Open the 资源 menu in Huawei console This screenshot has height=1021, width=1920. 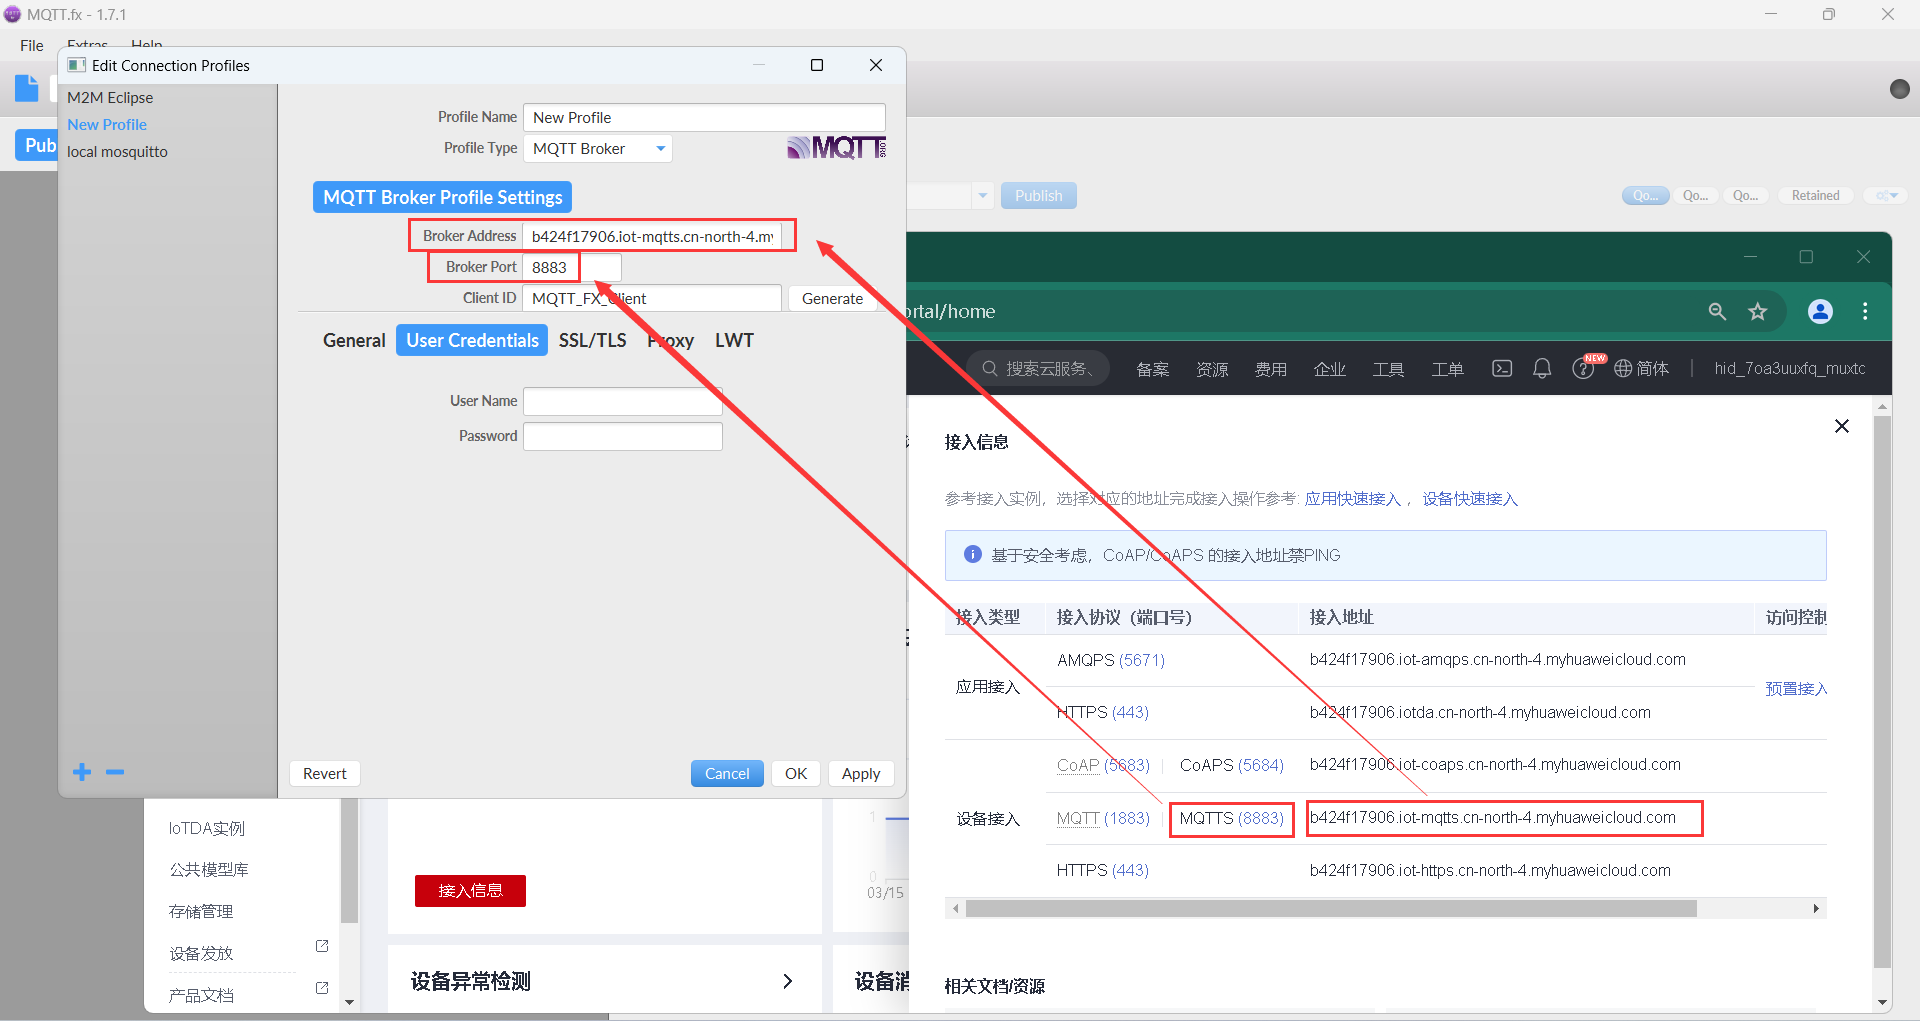(1212, 369)
